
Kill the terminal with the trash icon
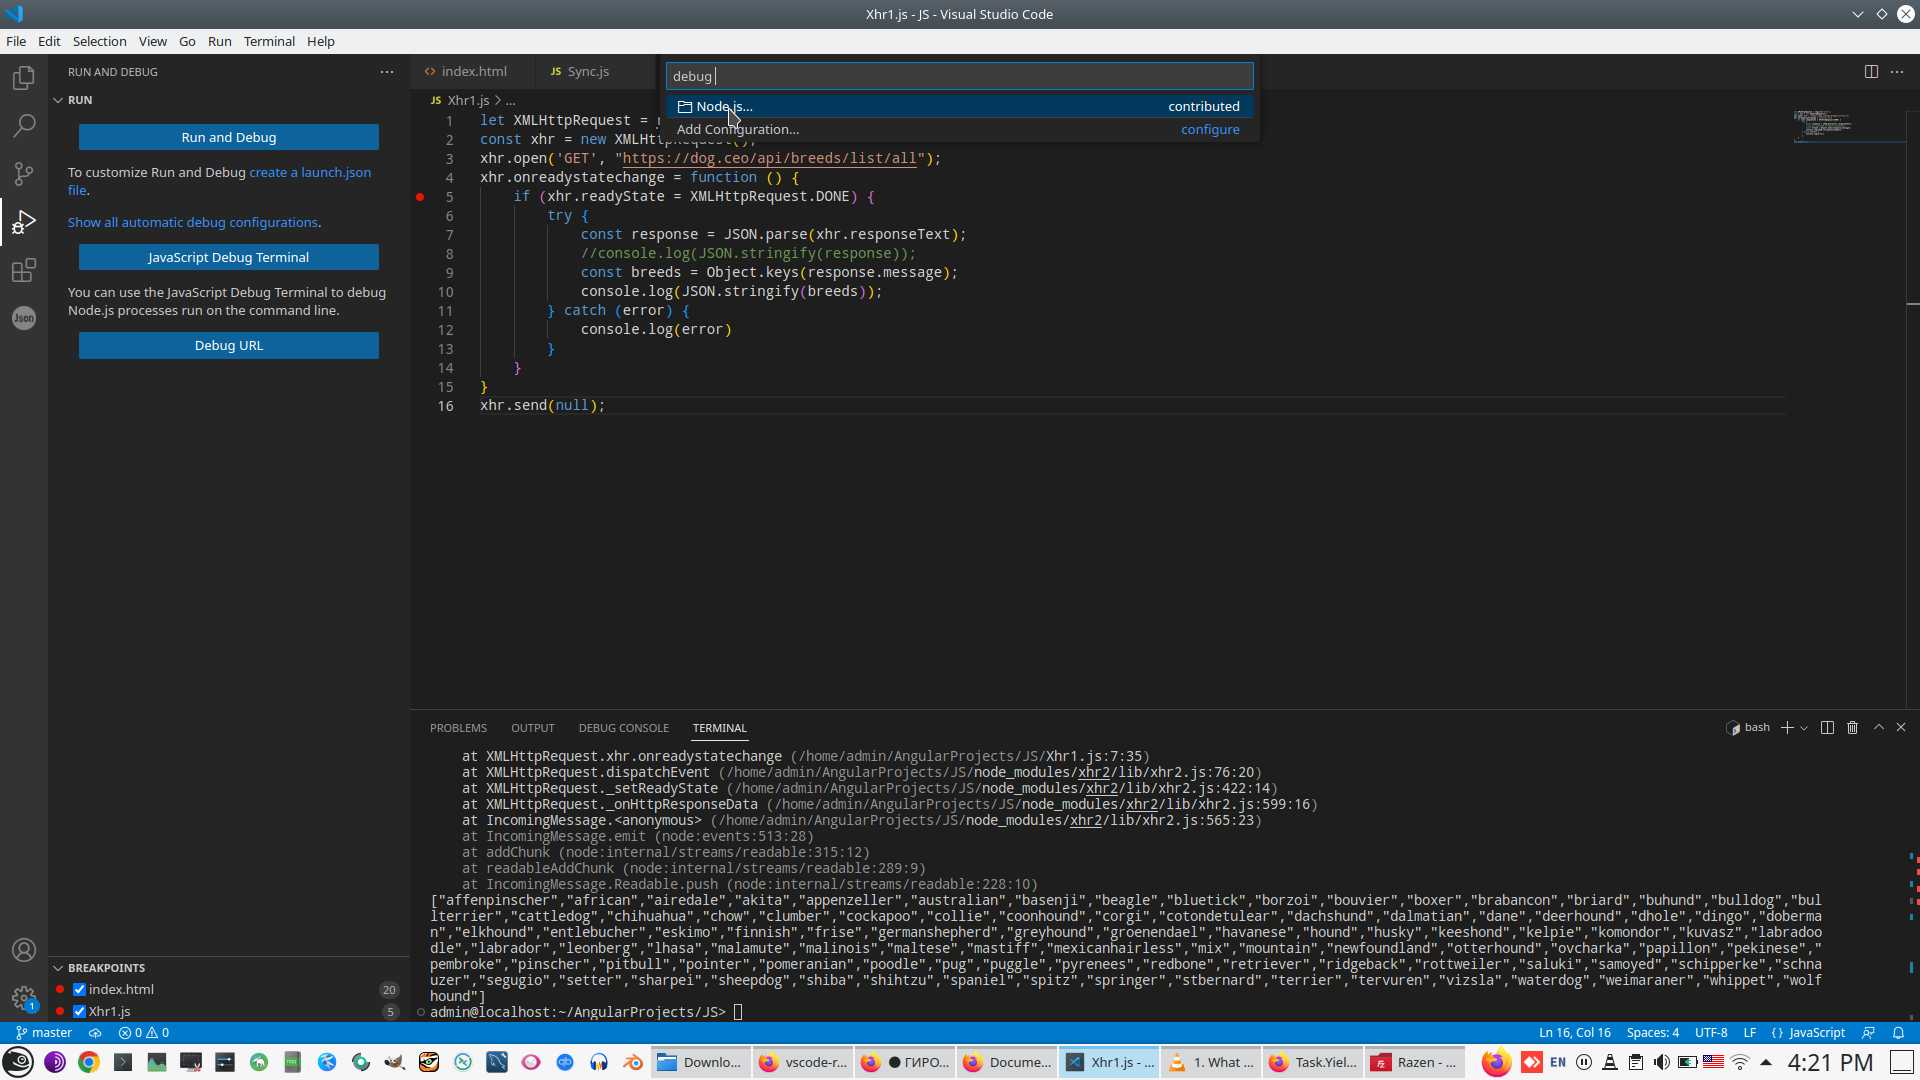click(1852, 727)
